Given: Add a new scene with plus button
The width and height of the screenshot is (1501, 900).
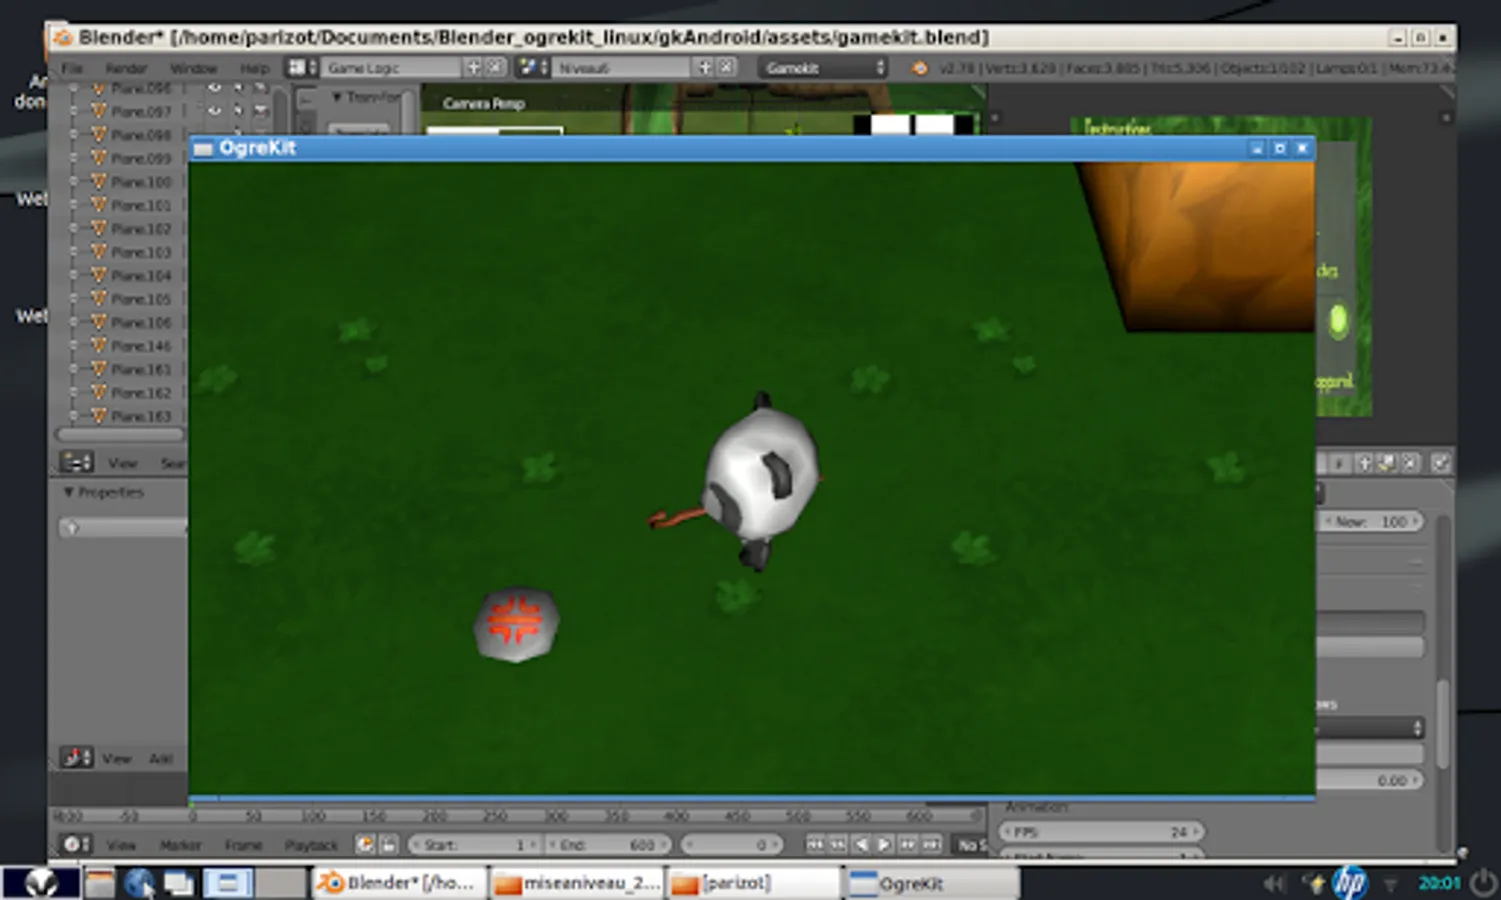Looking at the screenshot, I should click(x=704, y=67).
